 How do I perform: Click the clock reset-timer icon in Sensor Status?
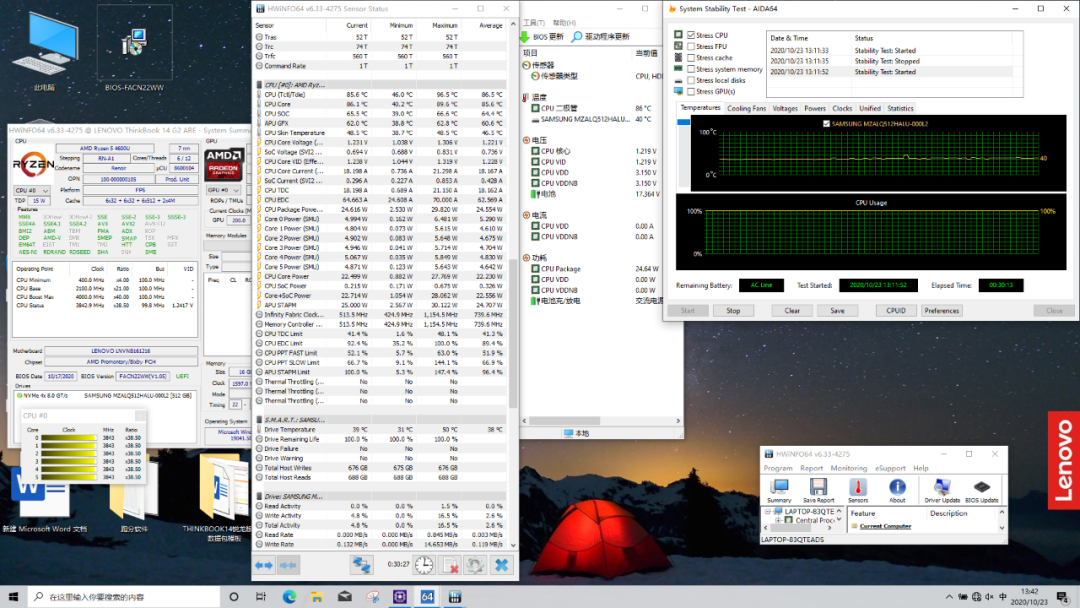[x=424, y=565]
